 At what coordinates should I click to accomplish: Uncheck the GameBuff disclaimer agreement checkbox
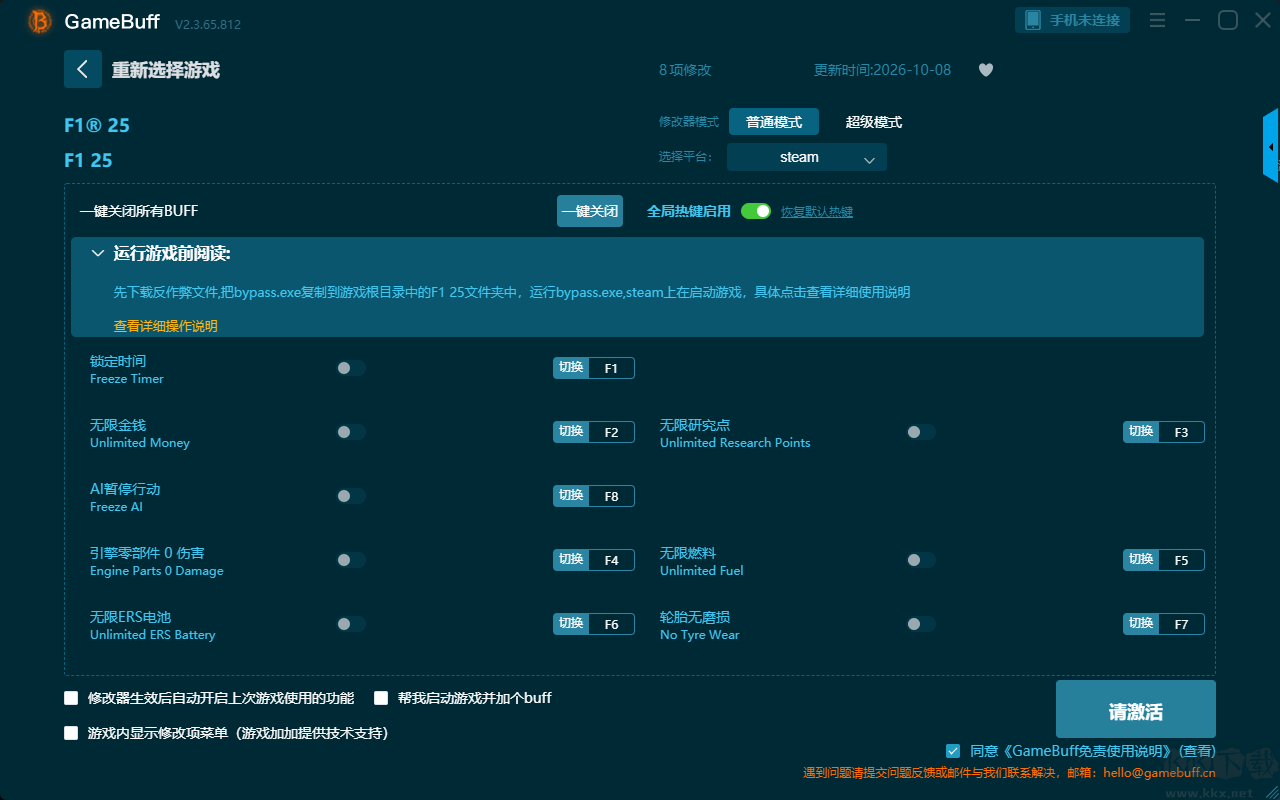(x=953, y=751)
